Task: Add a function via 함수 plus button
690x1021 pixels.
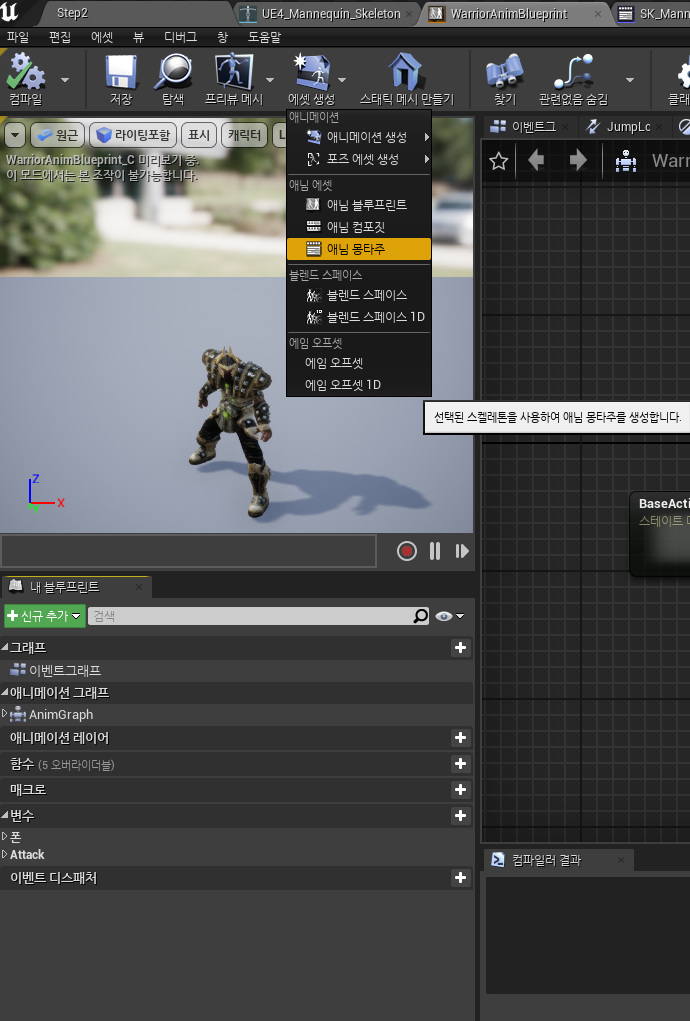Action: [x=460, y=764]
